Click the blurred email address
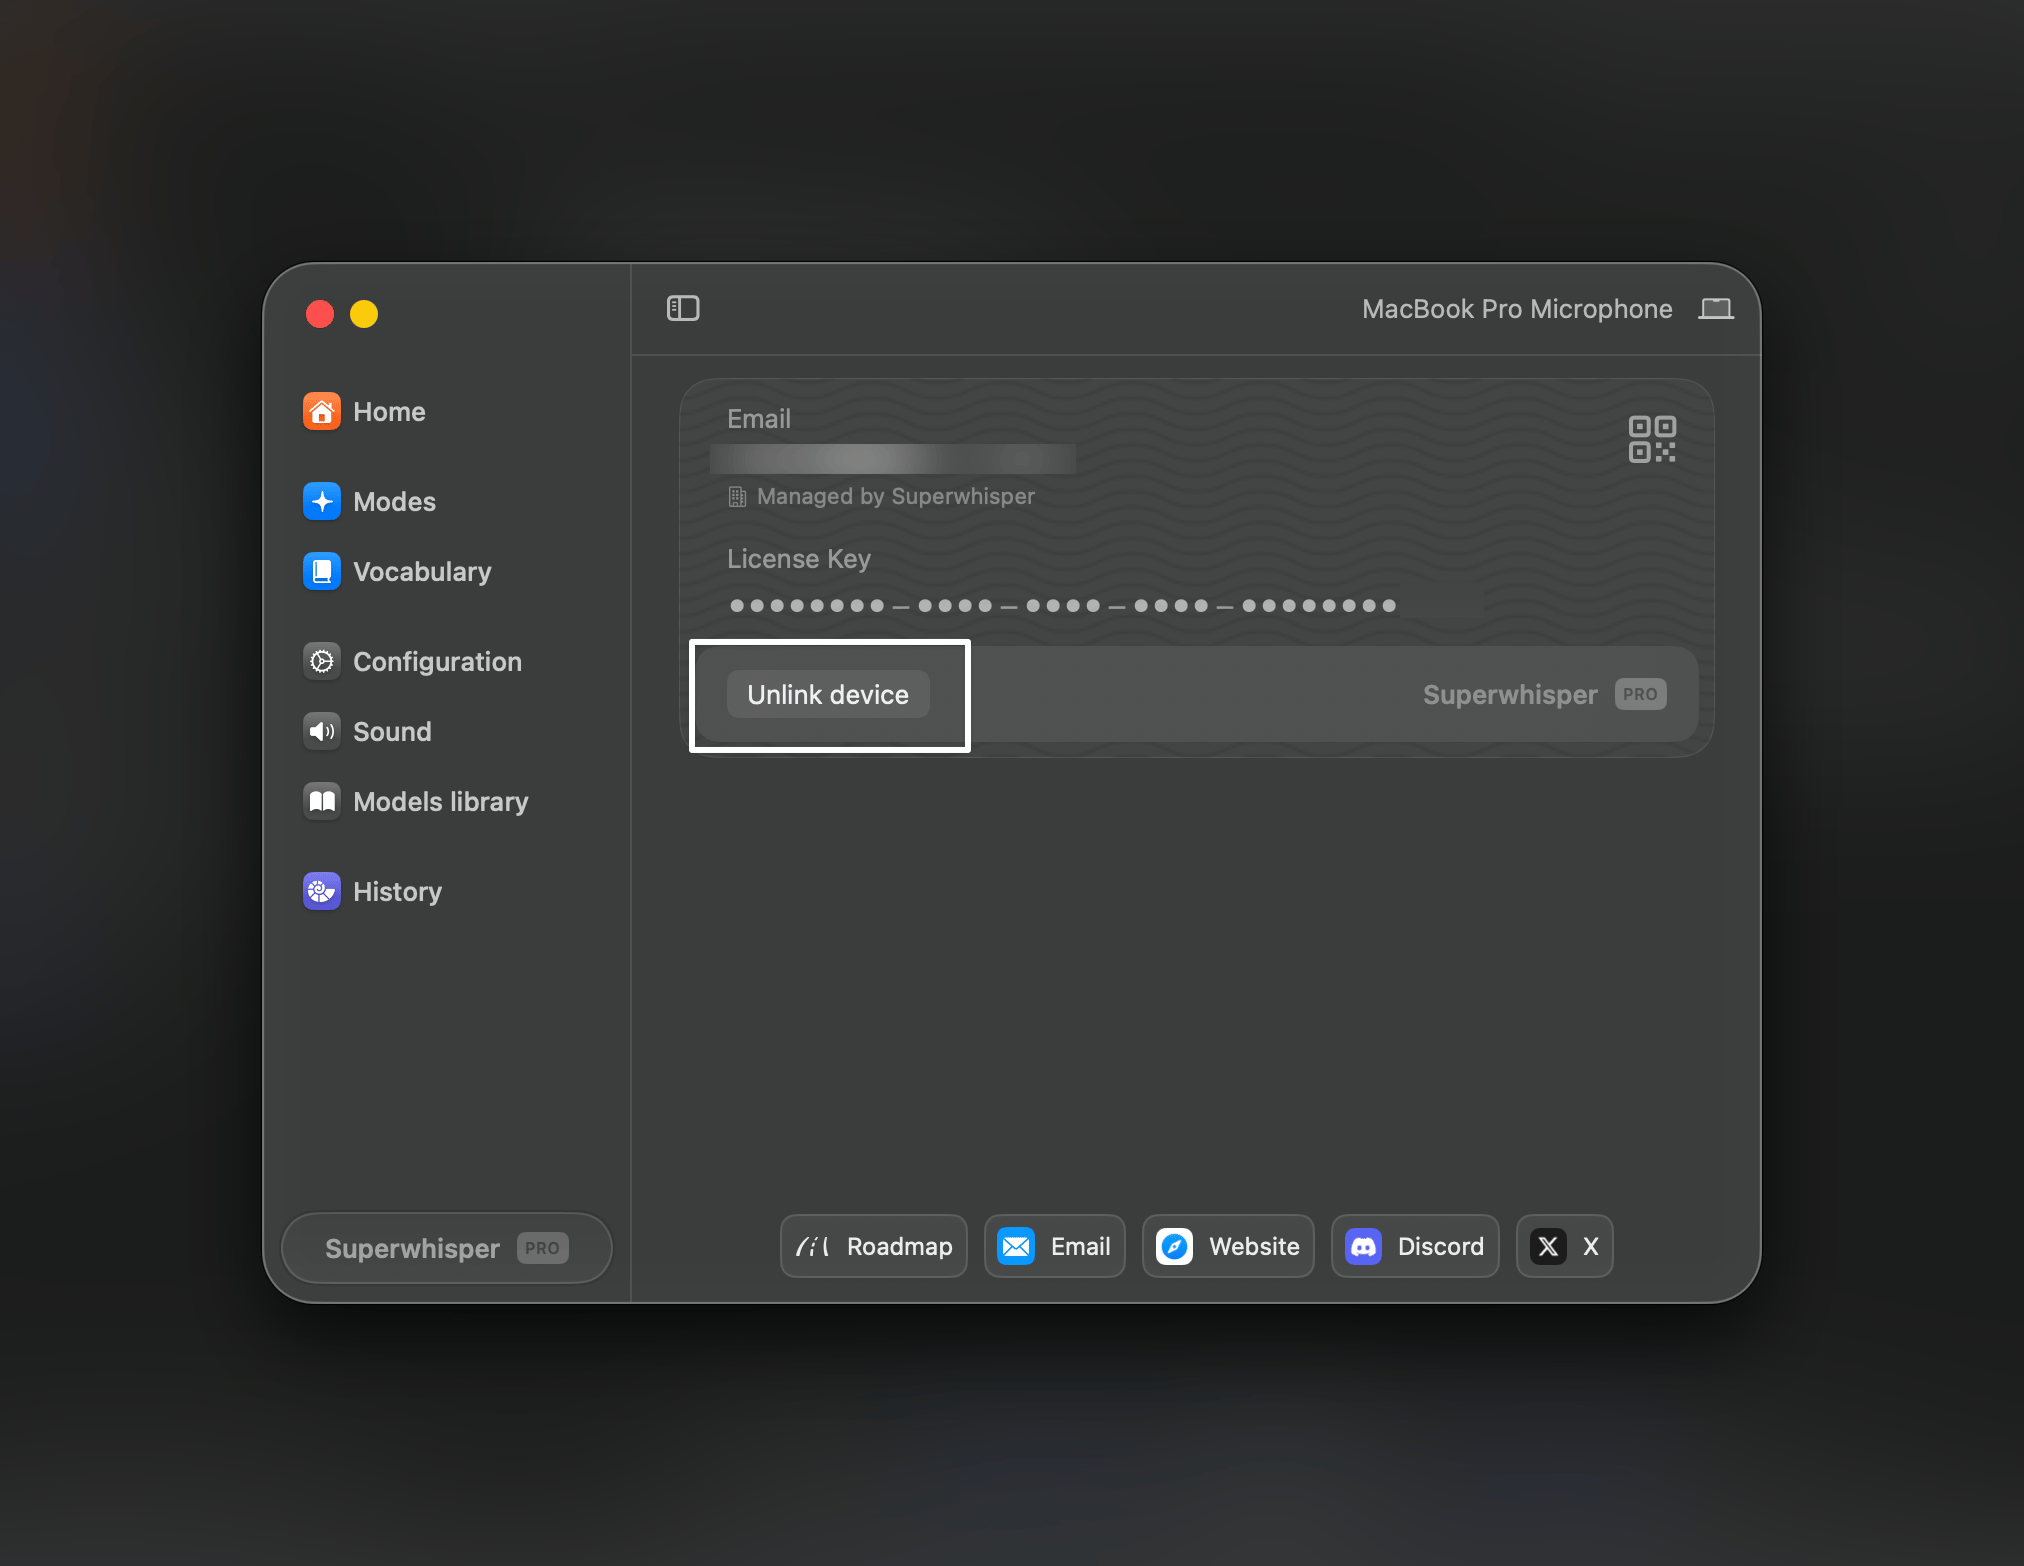Screen dimensions: 2024x1566 [893, 459]
